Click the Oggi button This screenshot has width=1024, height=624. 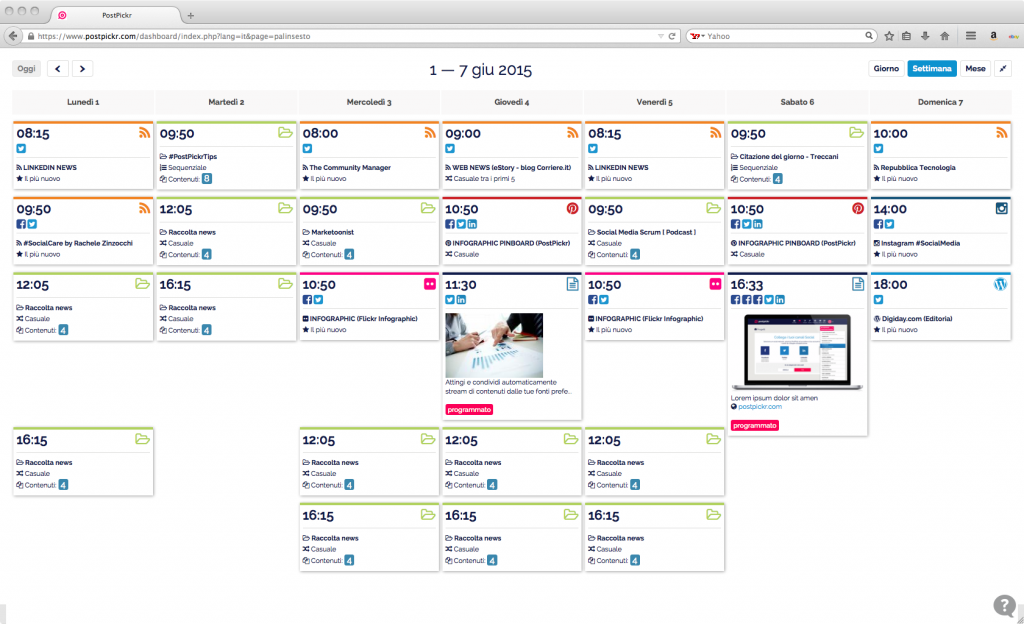27,69
